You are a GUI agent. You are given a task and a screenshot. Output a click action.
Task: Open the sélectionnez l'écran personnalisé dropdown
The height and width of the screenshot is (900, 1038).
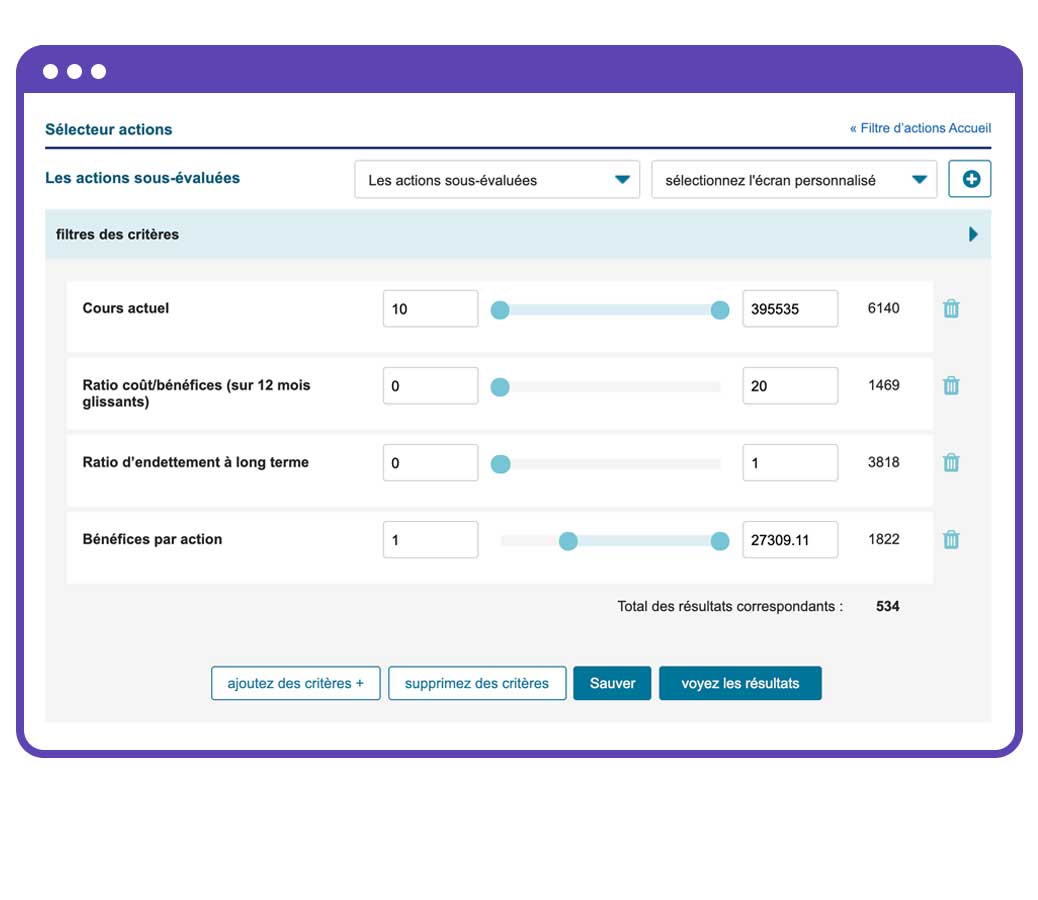point(795,180)
